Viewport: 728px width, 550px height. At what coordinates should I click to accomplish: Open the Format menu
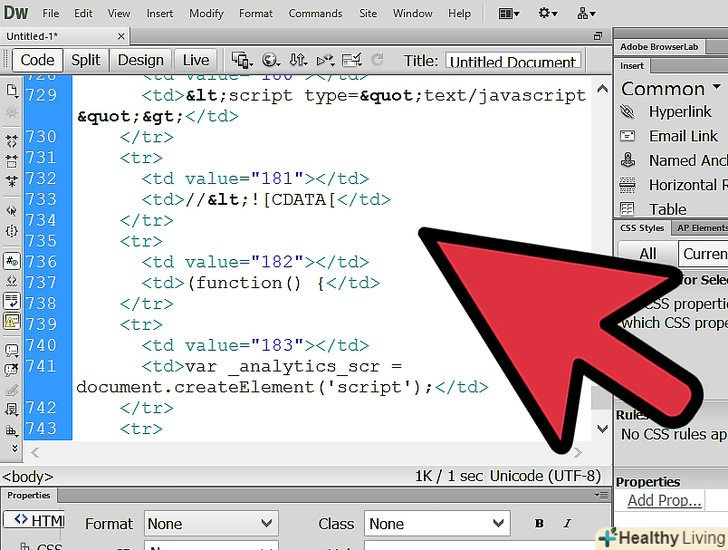[256, 13]
